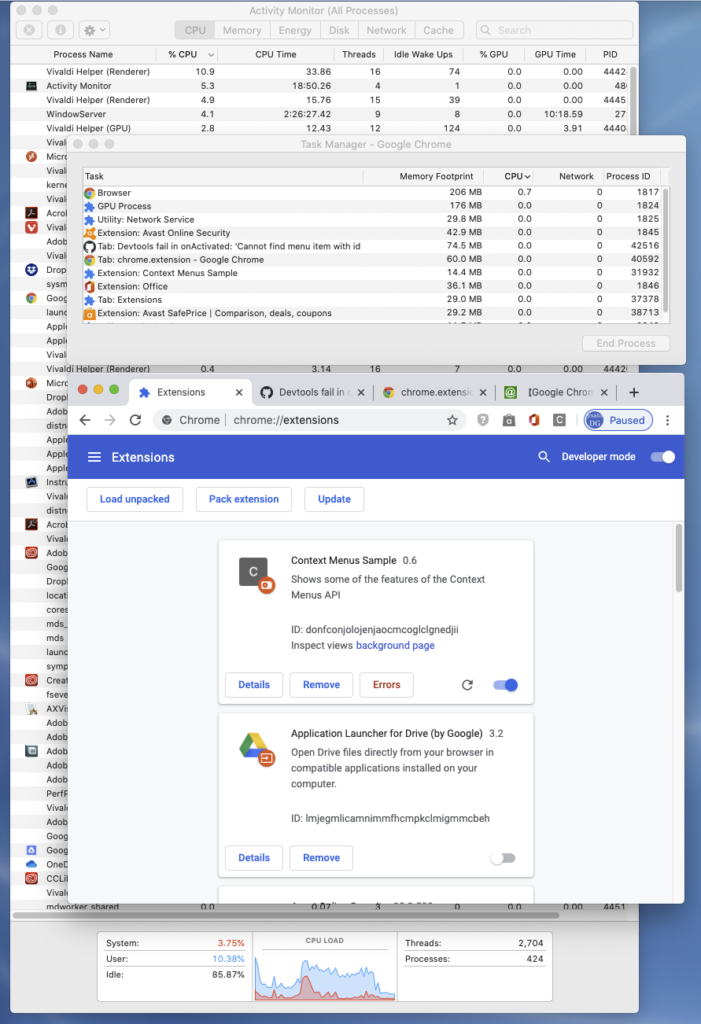Open Chrome's three-dot menu

(668, 420)
